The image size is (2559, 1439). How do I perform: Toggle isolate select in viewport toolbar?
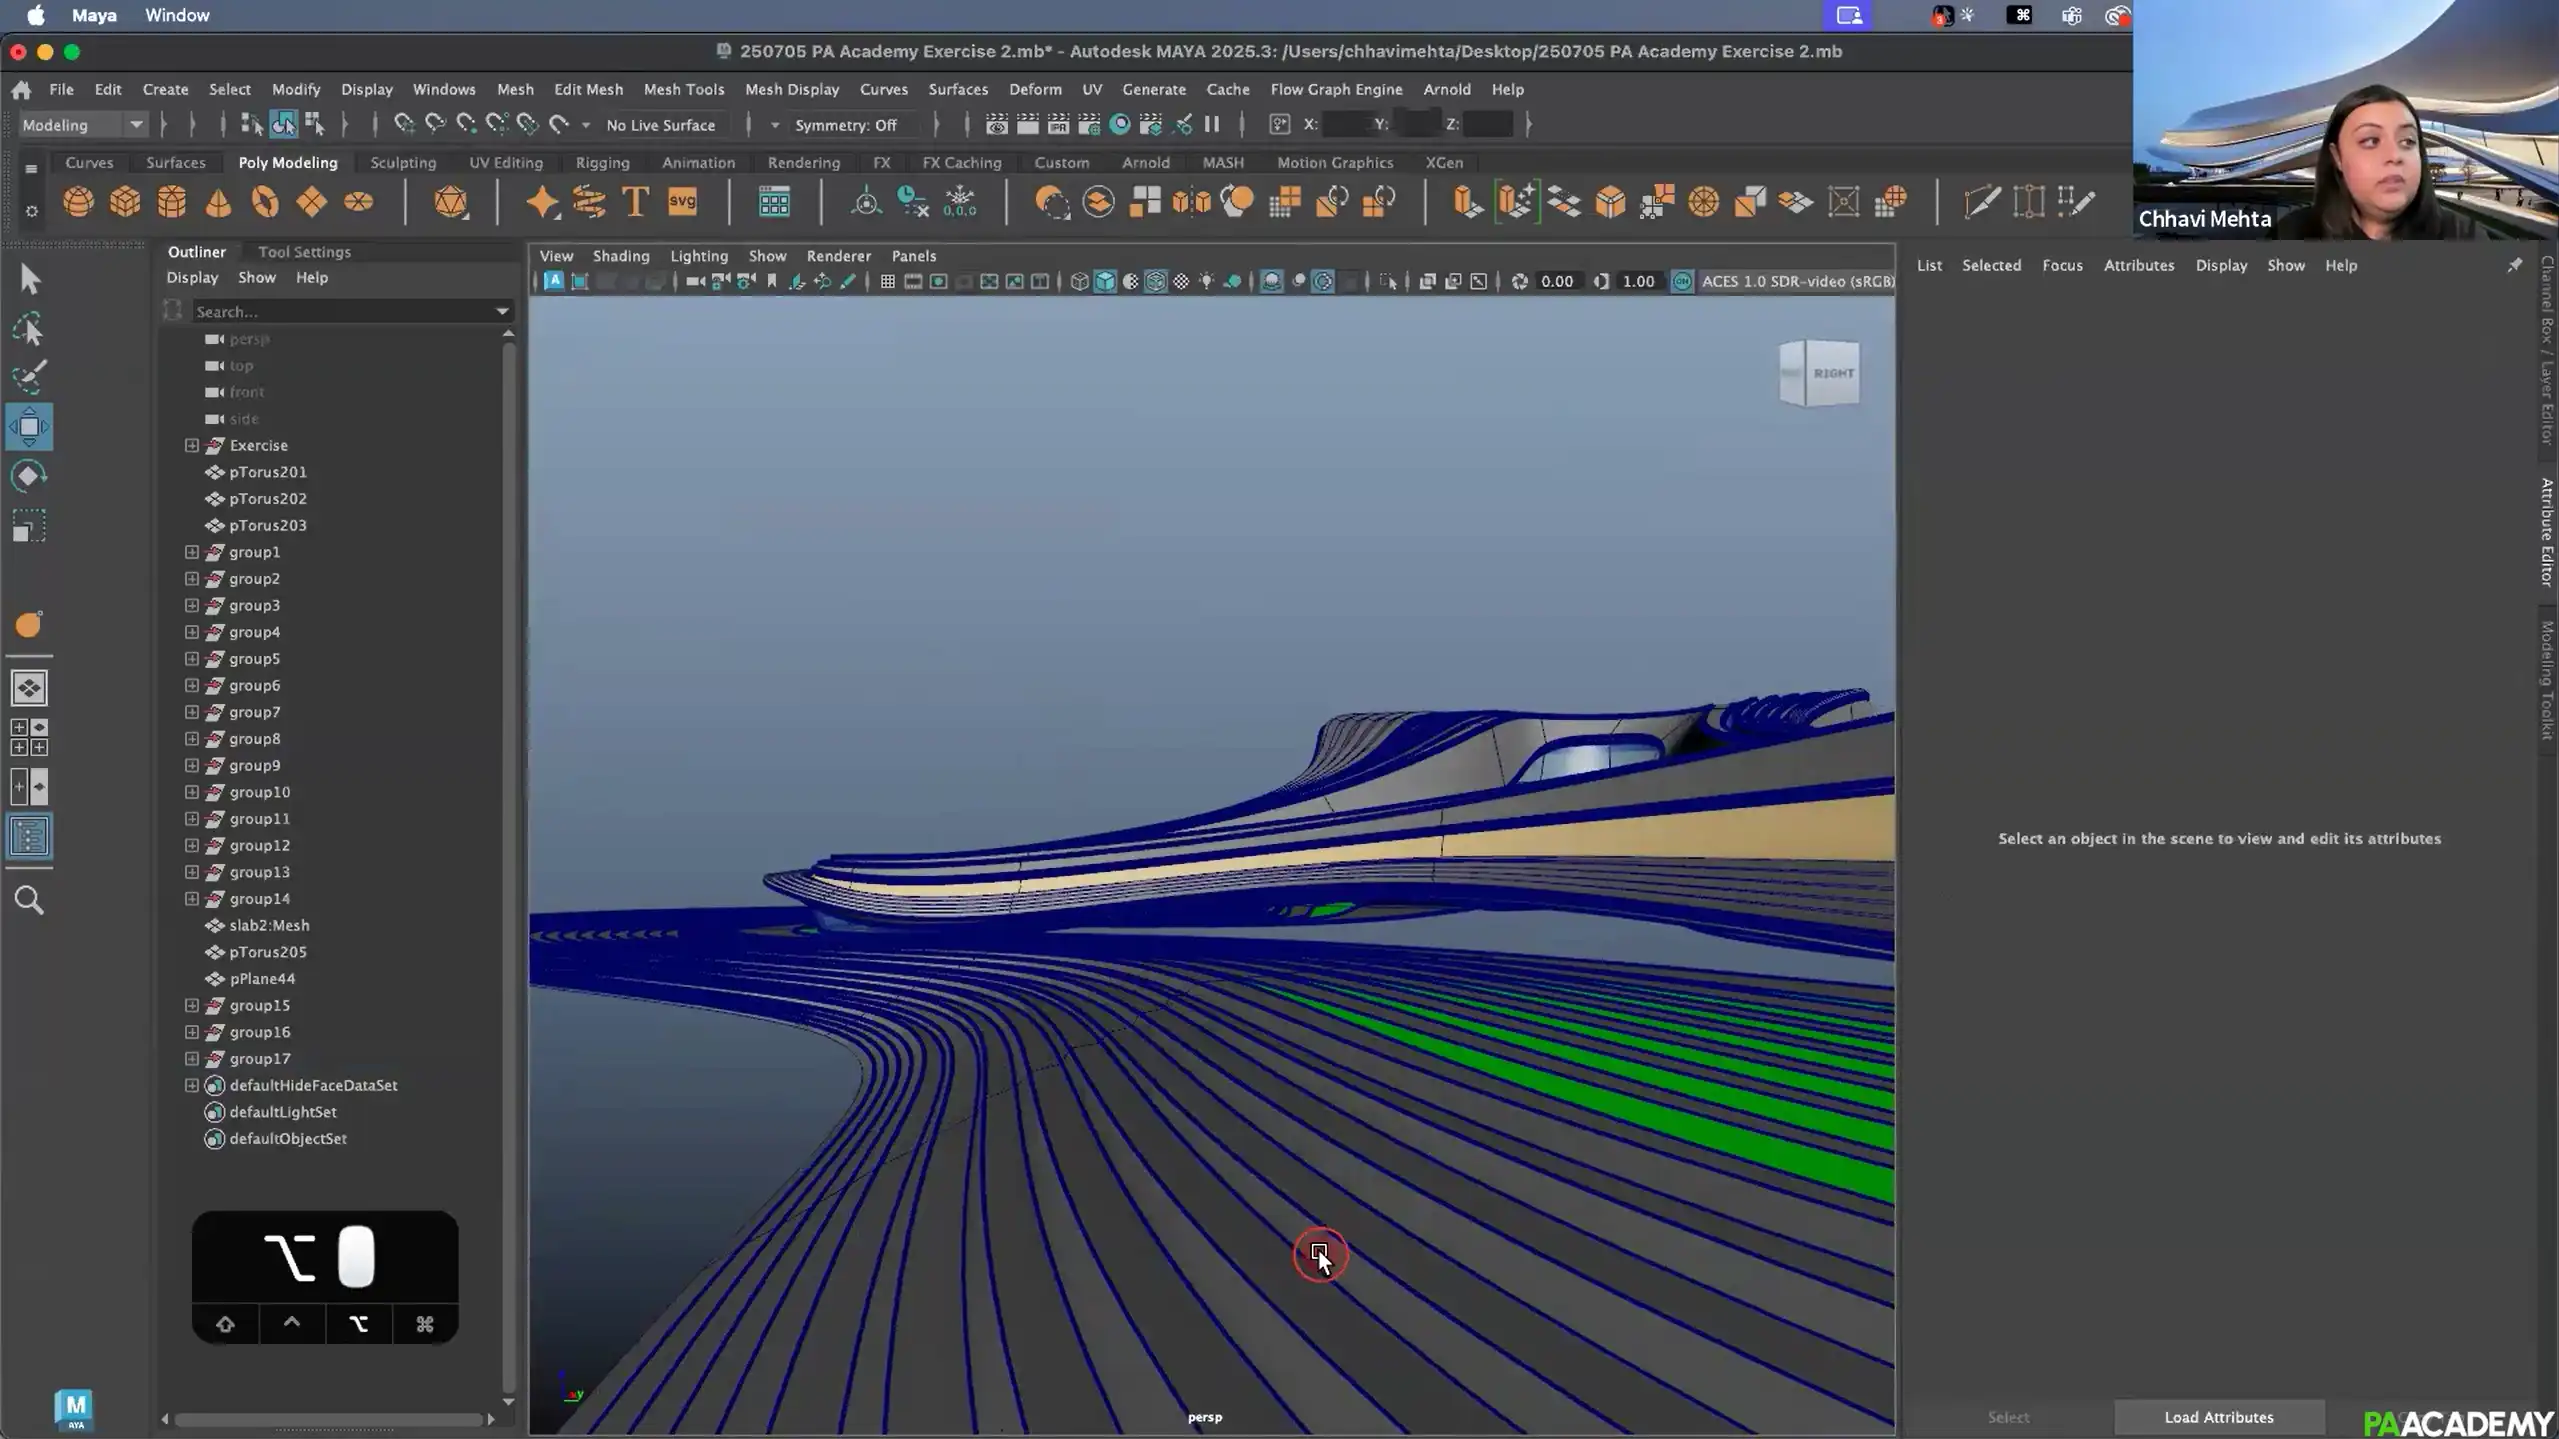1388,282
